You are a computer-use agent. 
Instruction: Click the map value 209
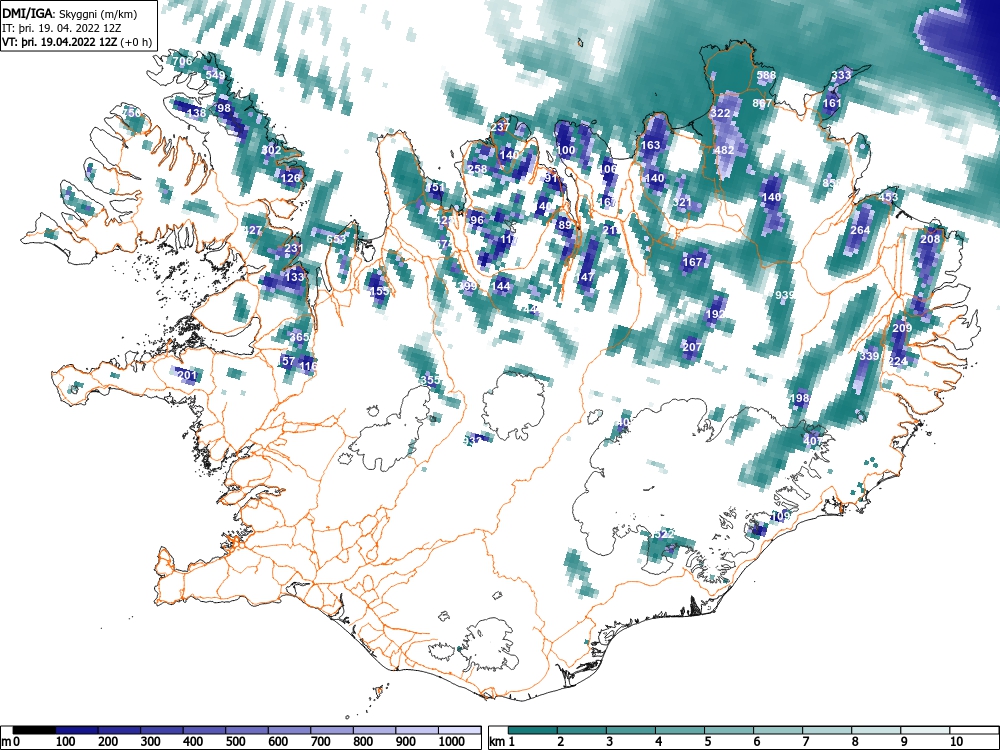[902, 328]
